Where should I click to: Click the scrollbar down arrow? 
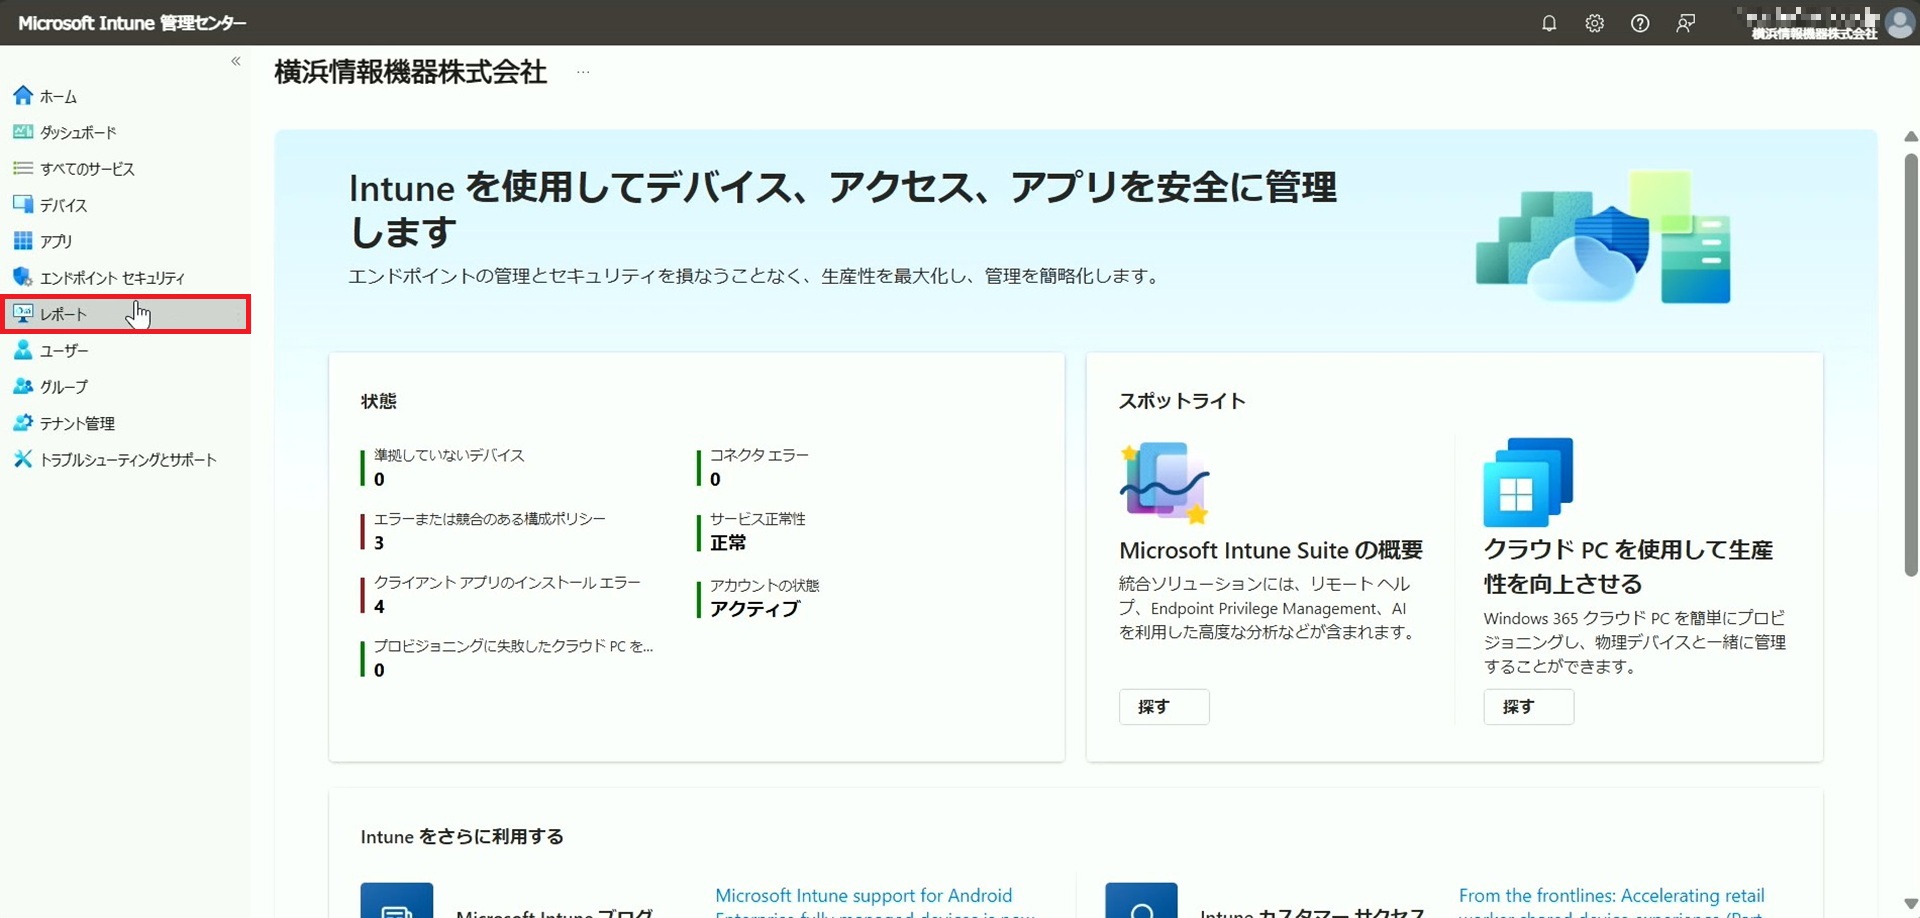click(x=1911, y=904)
